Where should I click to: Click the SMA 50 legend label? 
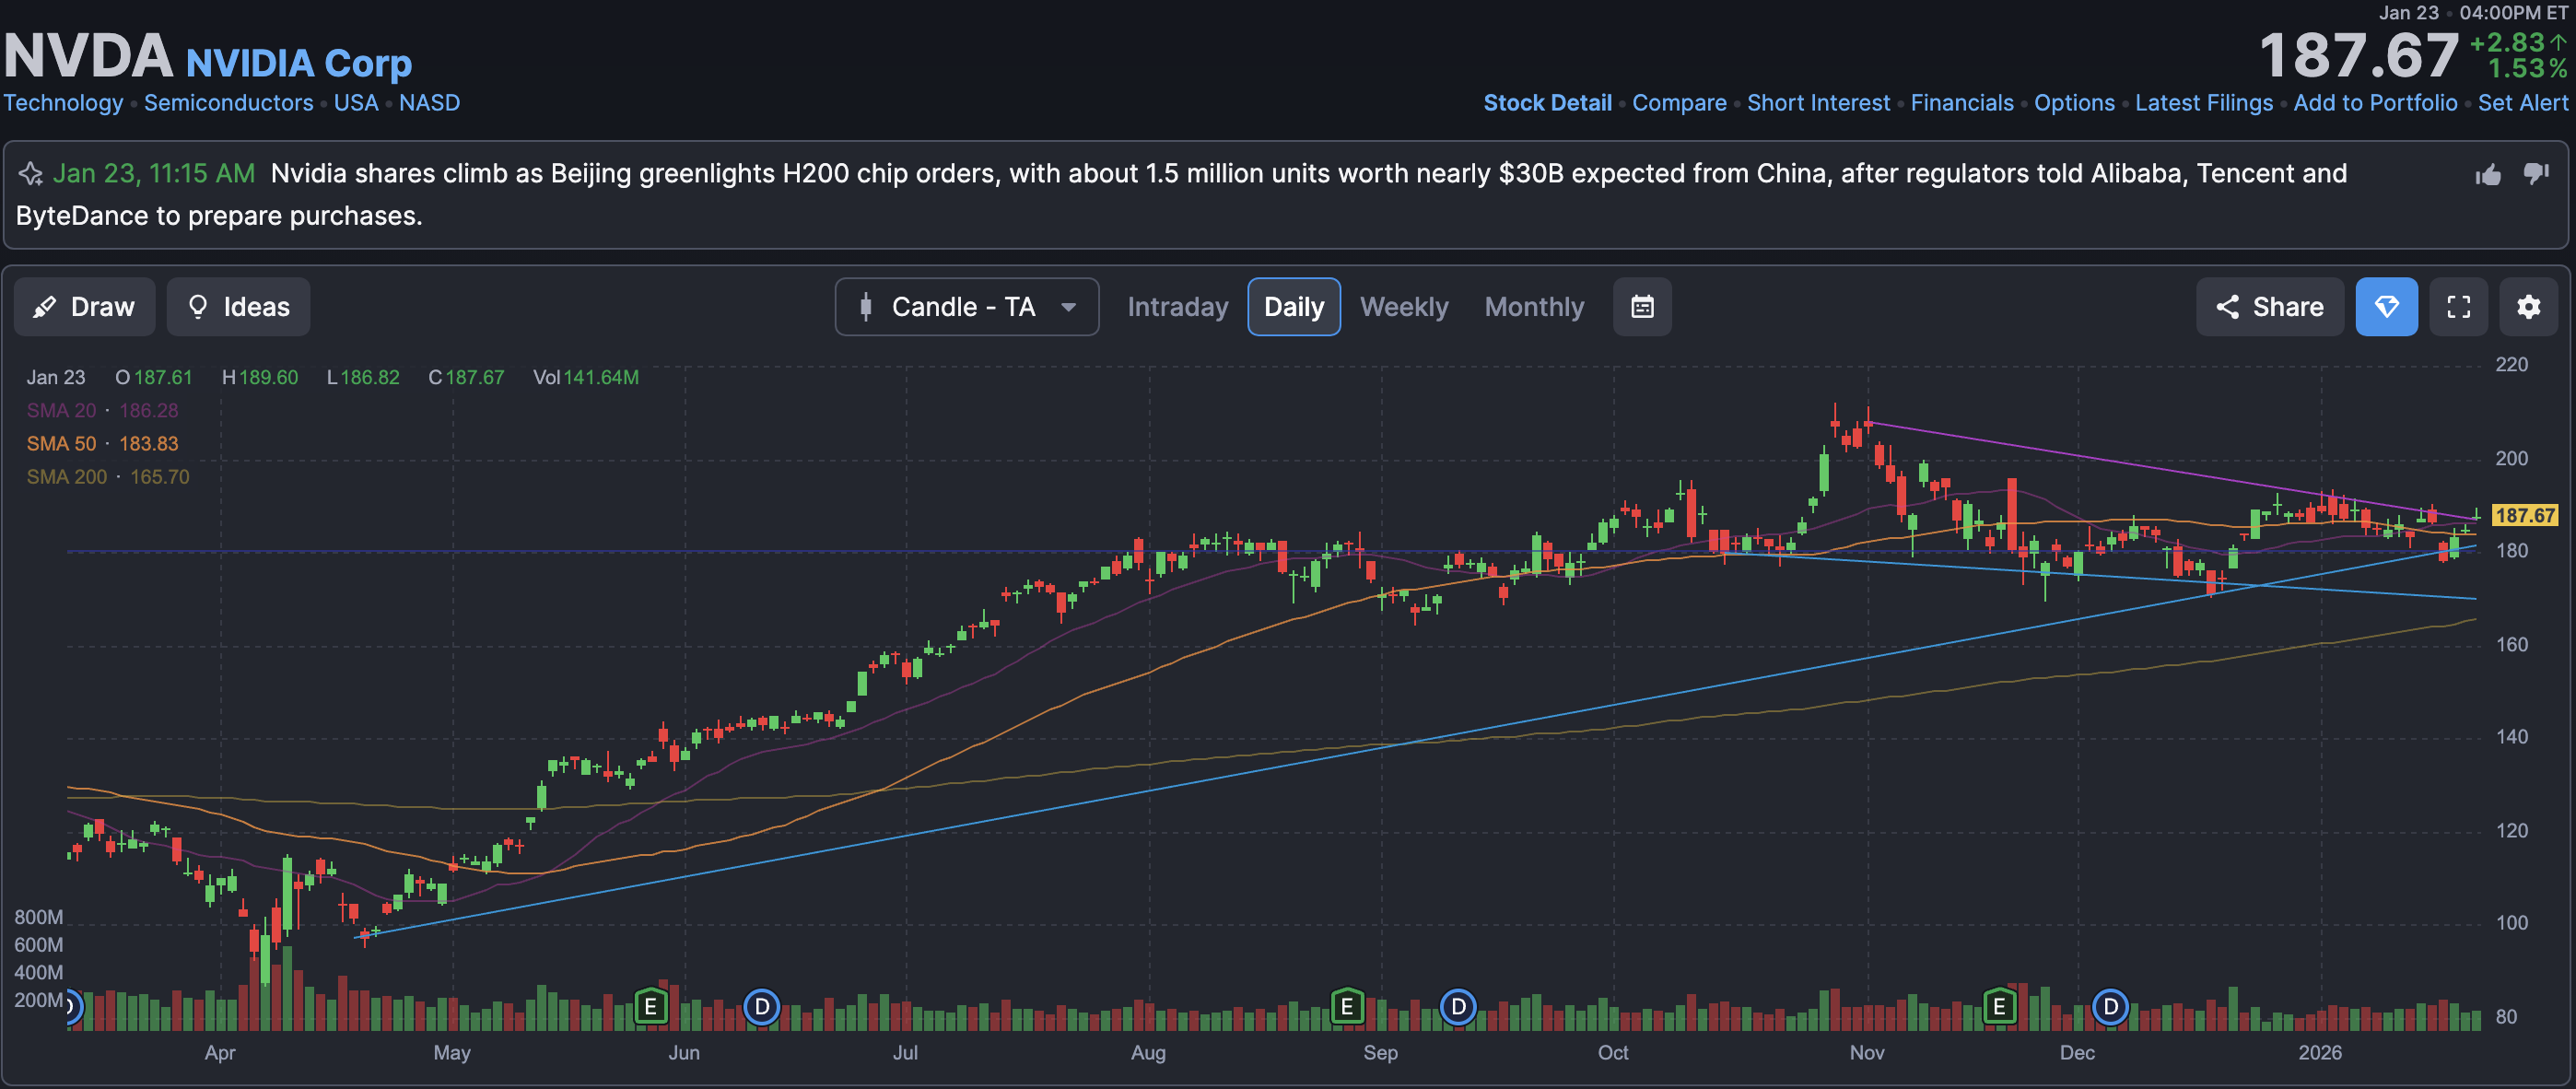[x=61, y=443]
